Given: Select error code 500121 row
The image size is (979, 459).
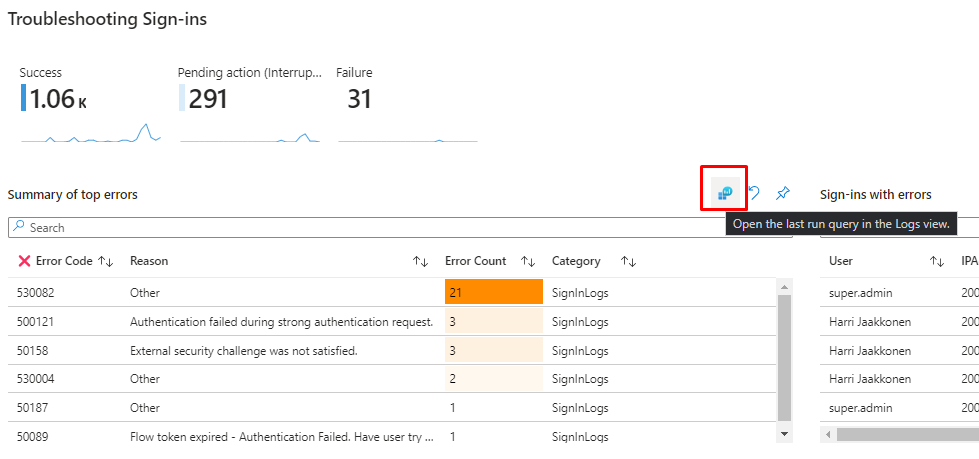Looking at the screenshot, I should pyautogui.click(x=37, y=322).
